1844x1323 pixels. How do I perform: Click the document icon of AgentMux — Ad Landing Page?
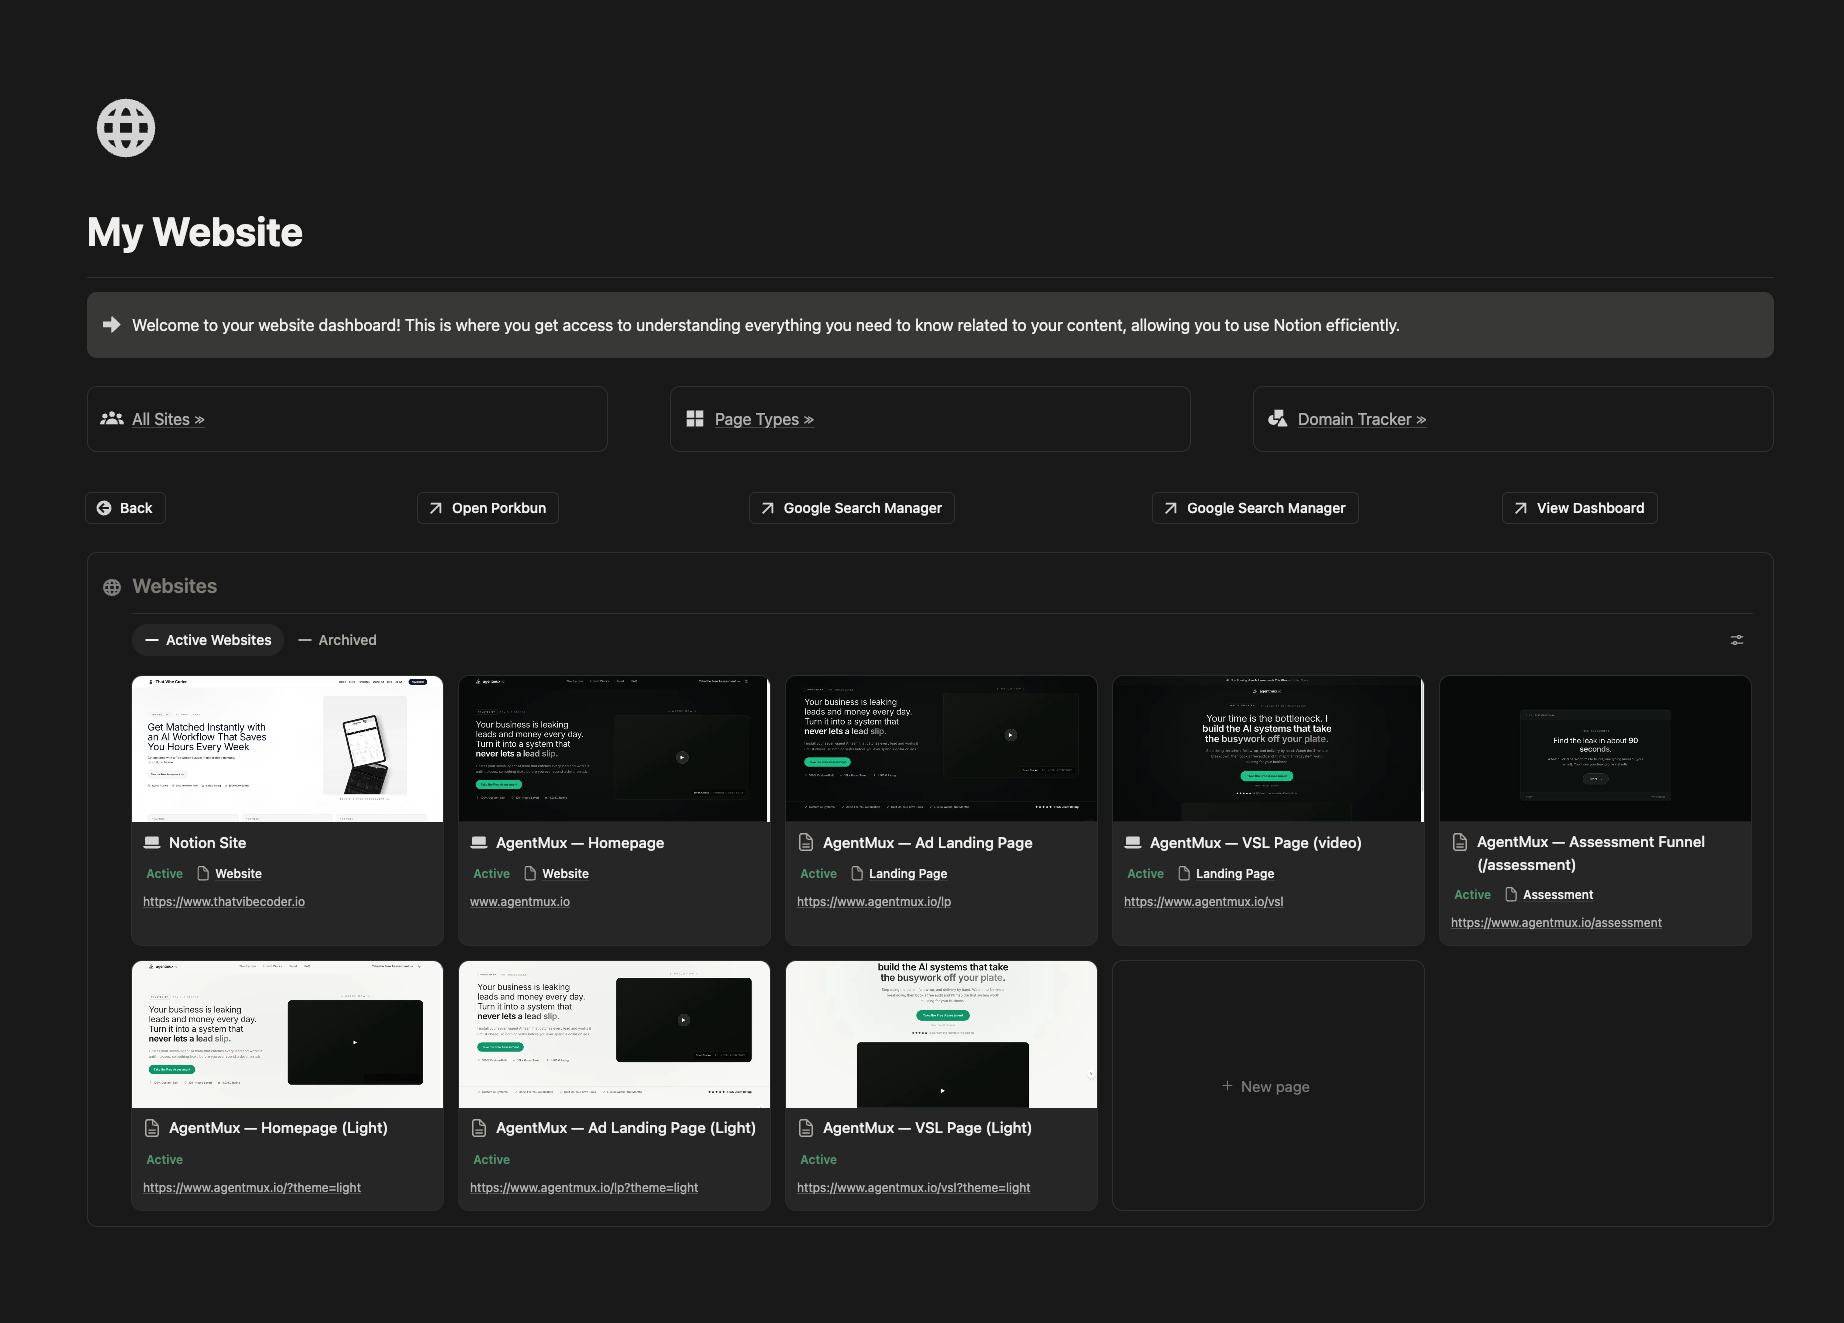pos(806,842)
